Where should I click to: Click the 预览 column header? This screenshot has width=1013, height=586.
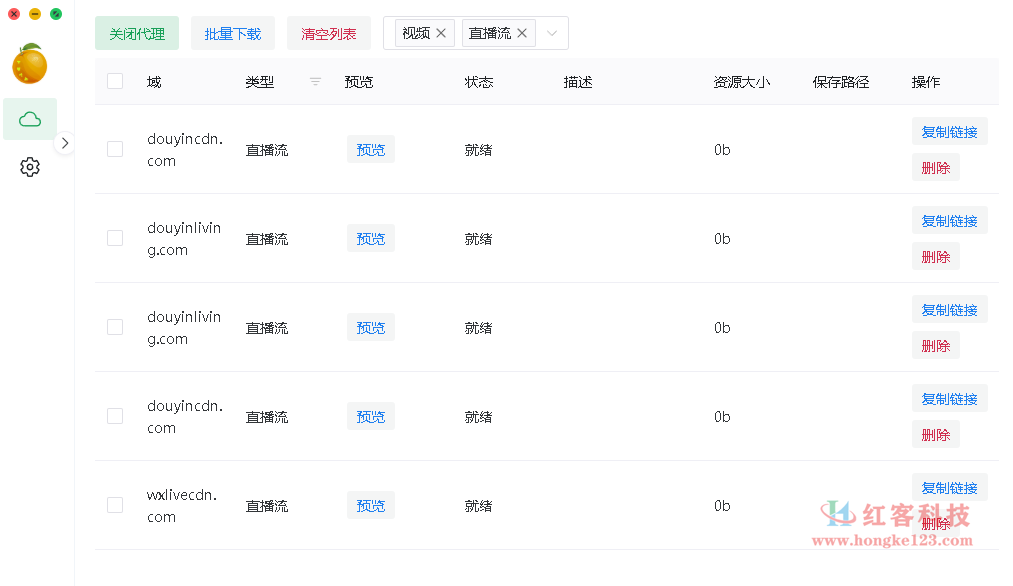(x=359, y=81)
